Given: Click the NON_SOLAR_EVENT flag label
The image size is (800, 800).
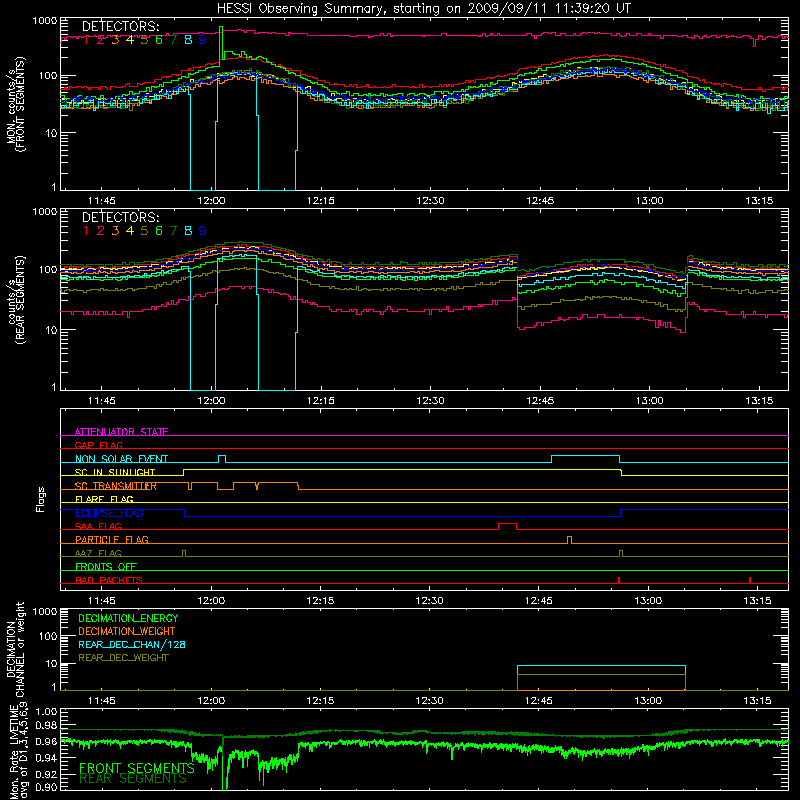Looking at the screenshot, I should [x=121, y=459].
